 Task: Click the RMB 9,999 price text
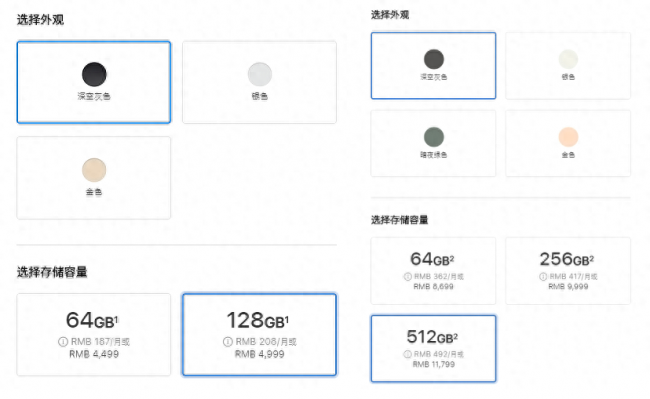pyautogui.click(x=568, y=286)
